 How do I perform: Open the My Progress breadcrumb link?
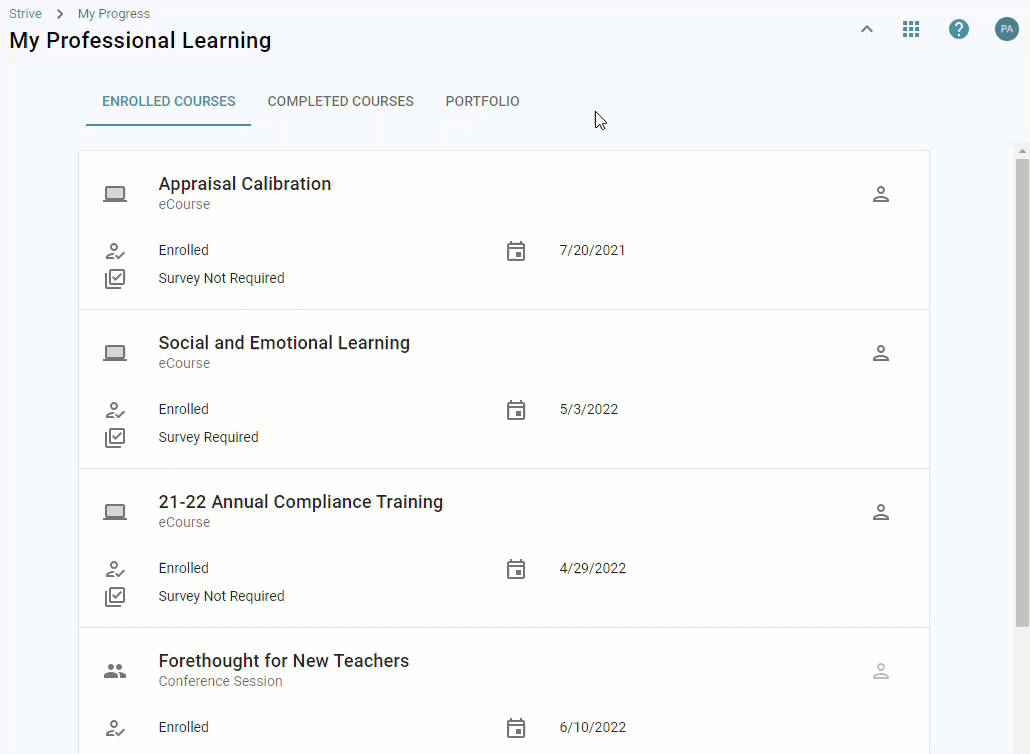[x=113, y=13]
